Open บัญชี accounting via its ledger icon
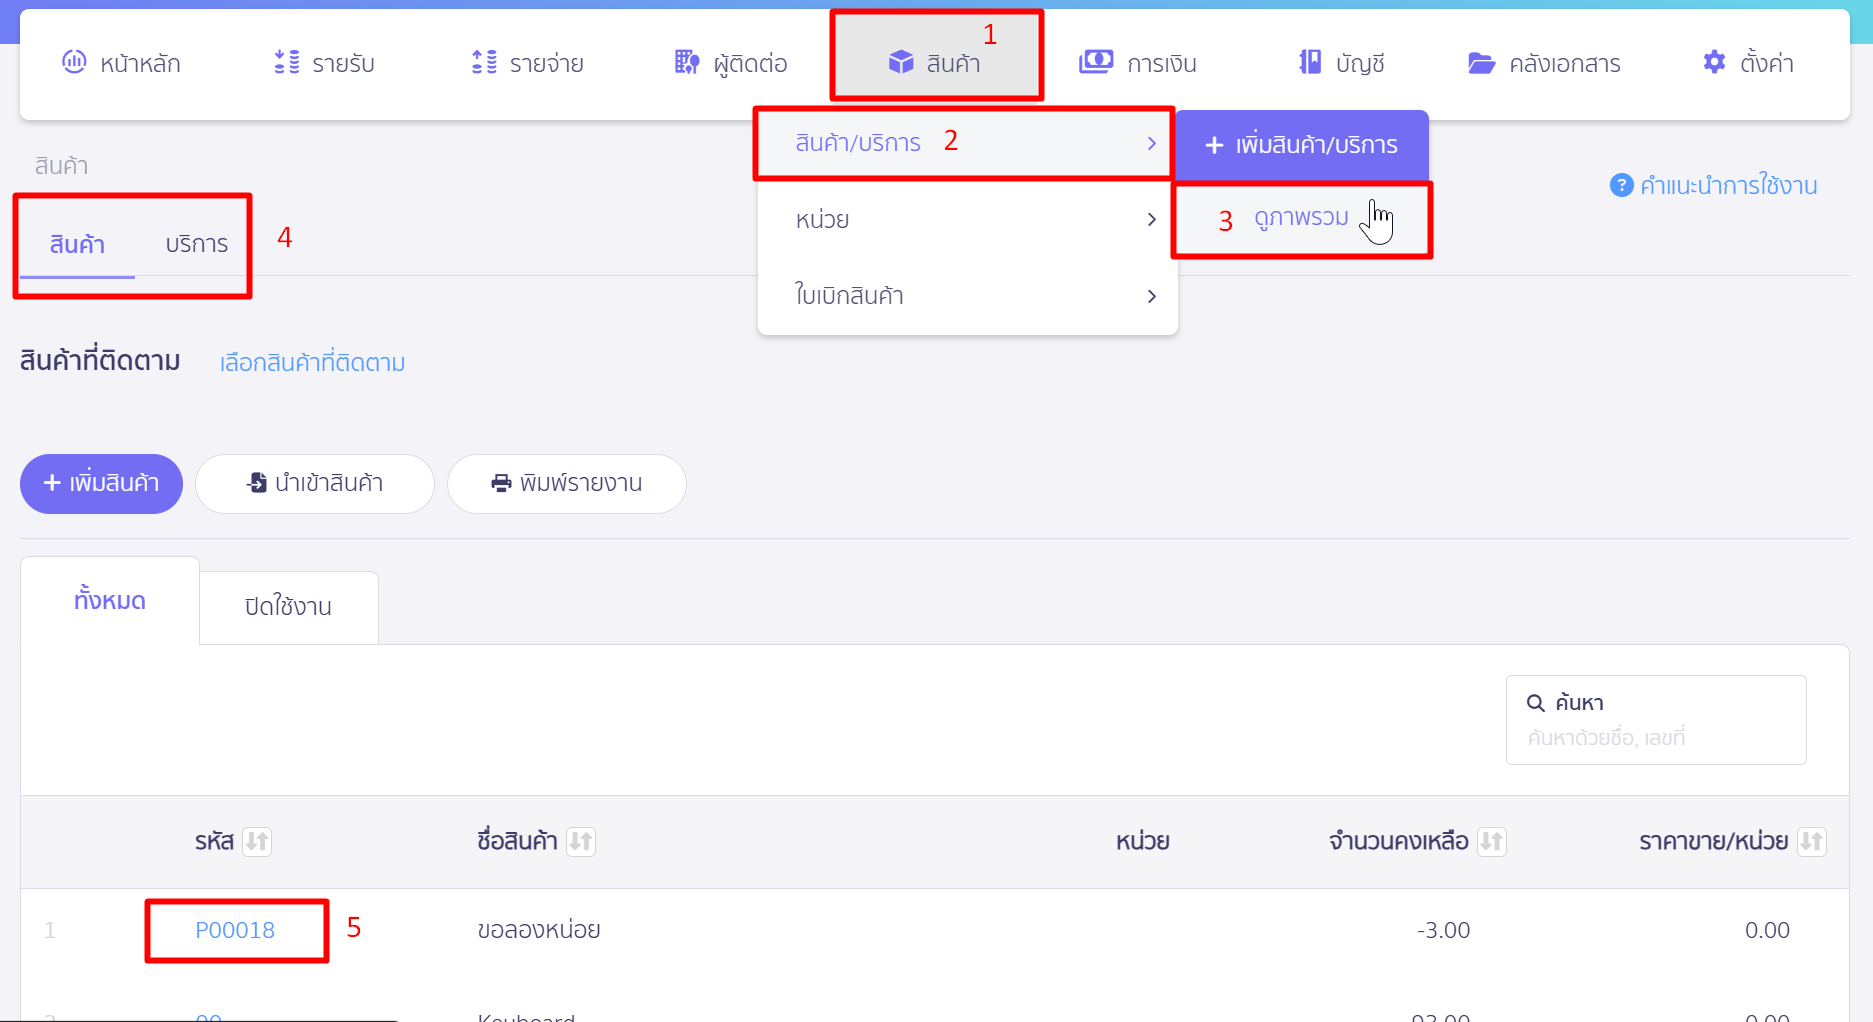The height and width of the screenshot is (1022, 1873). 1310,62
